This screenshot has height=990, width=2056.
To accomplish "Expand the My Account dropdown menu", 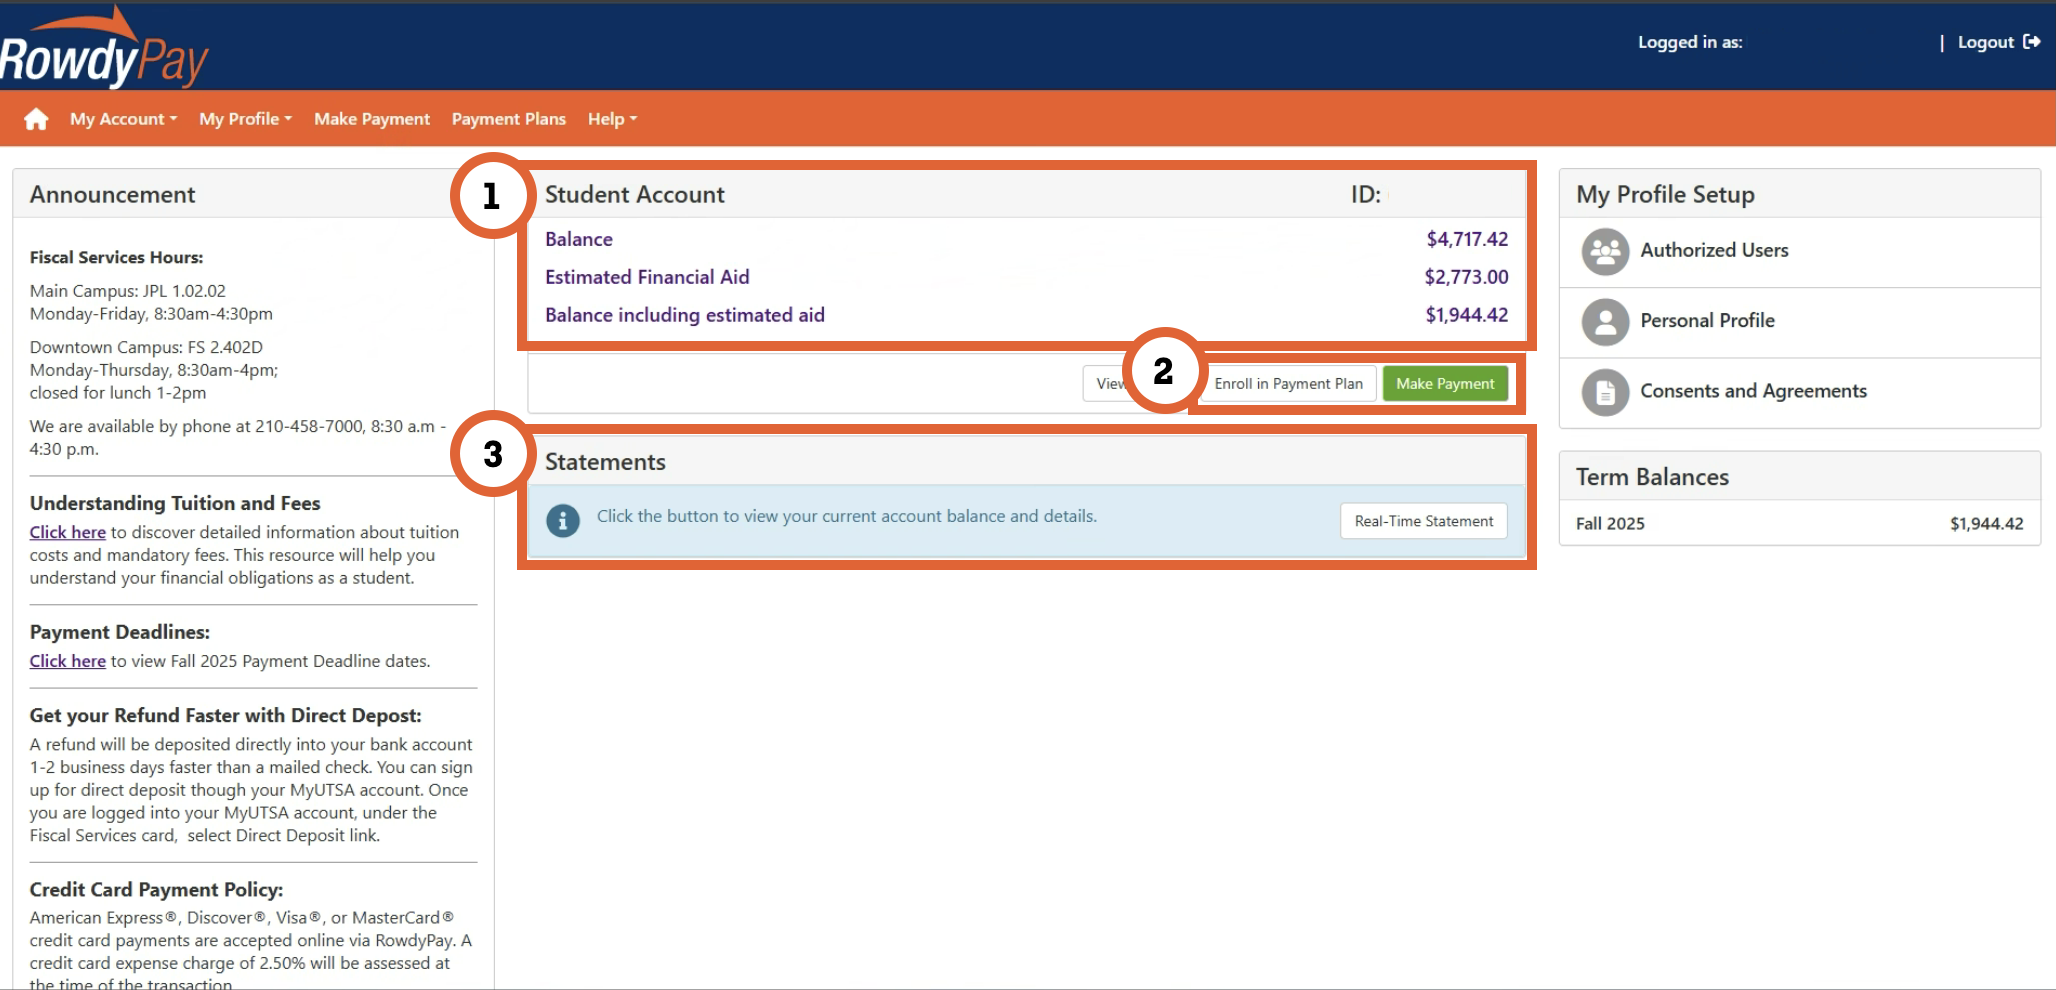I will tap(123, 119).
